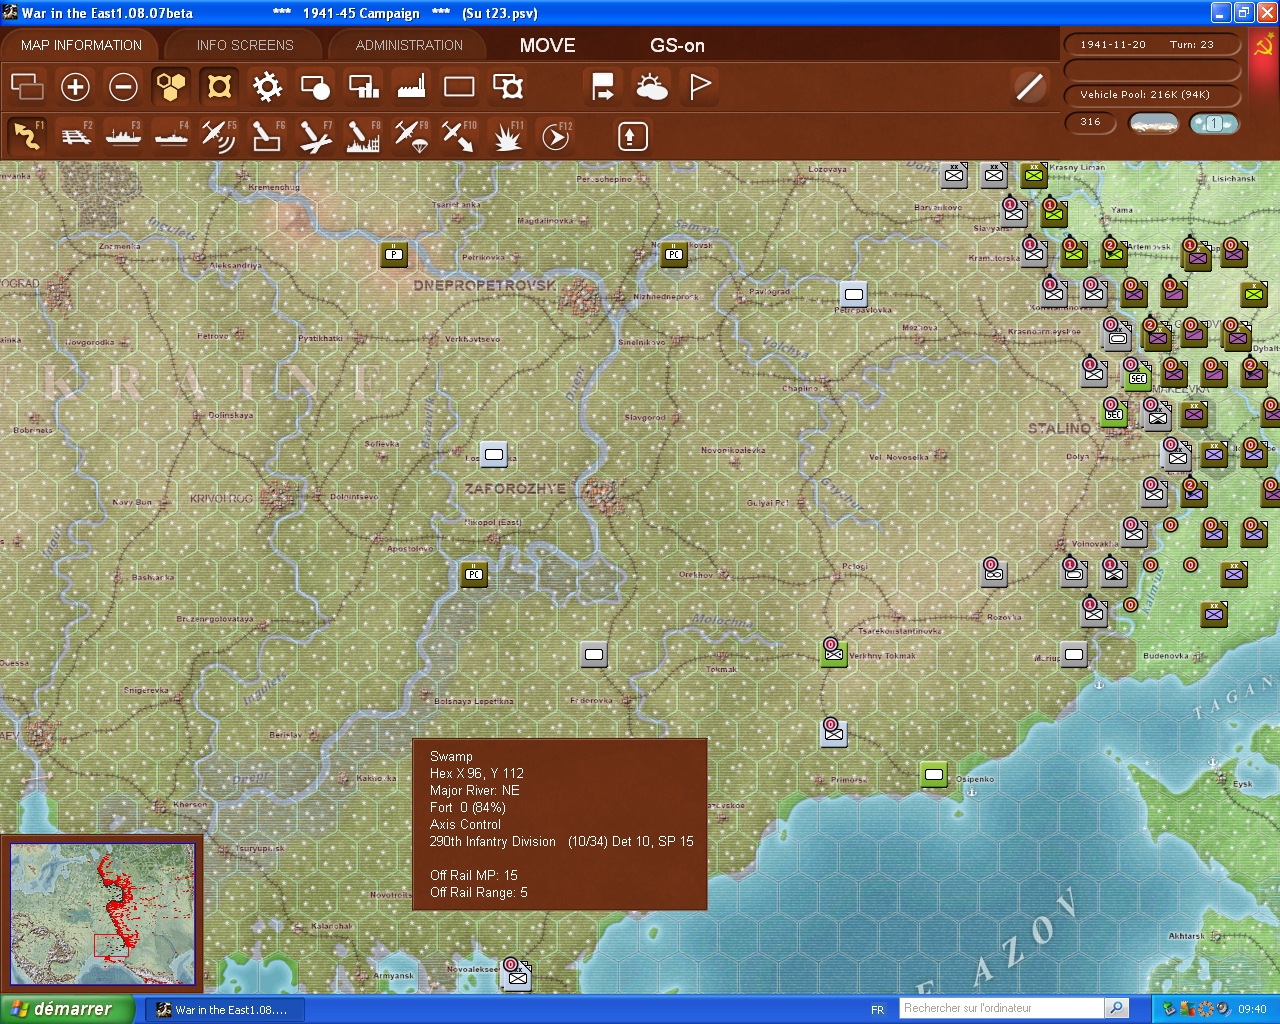This screenshot has height=1024, width=1280.
Task: Open the ADMINISTRATION tab
Action: (409, 45)
